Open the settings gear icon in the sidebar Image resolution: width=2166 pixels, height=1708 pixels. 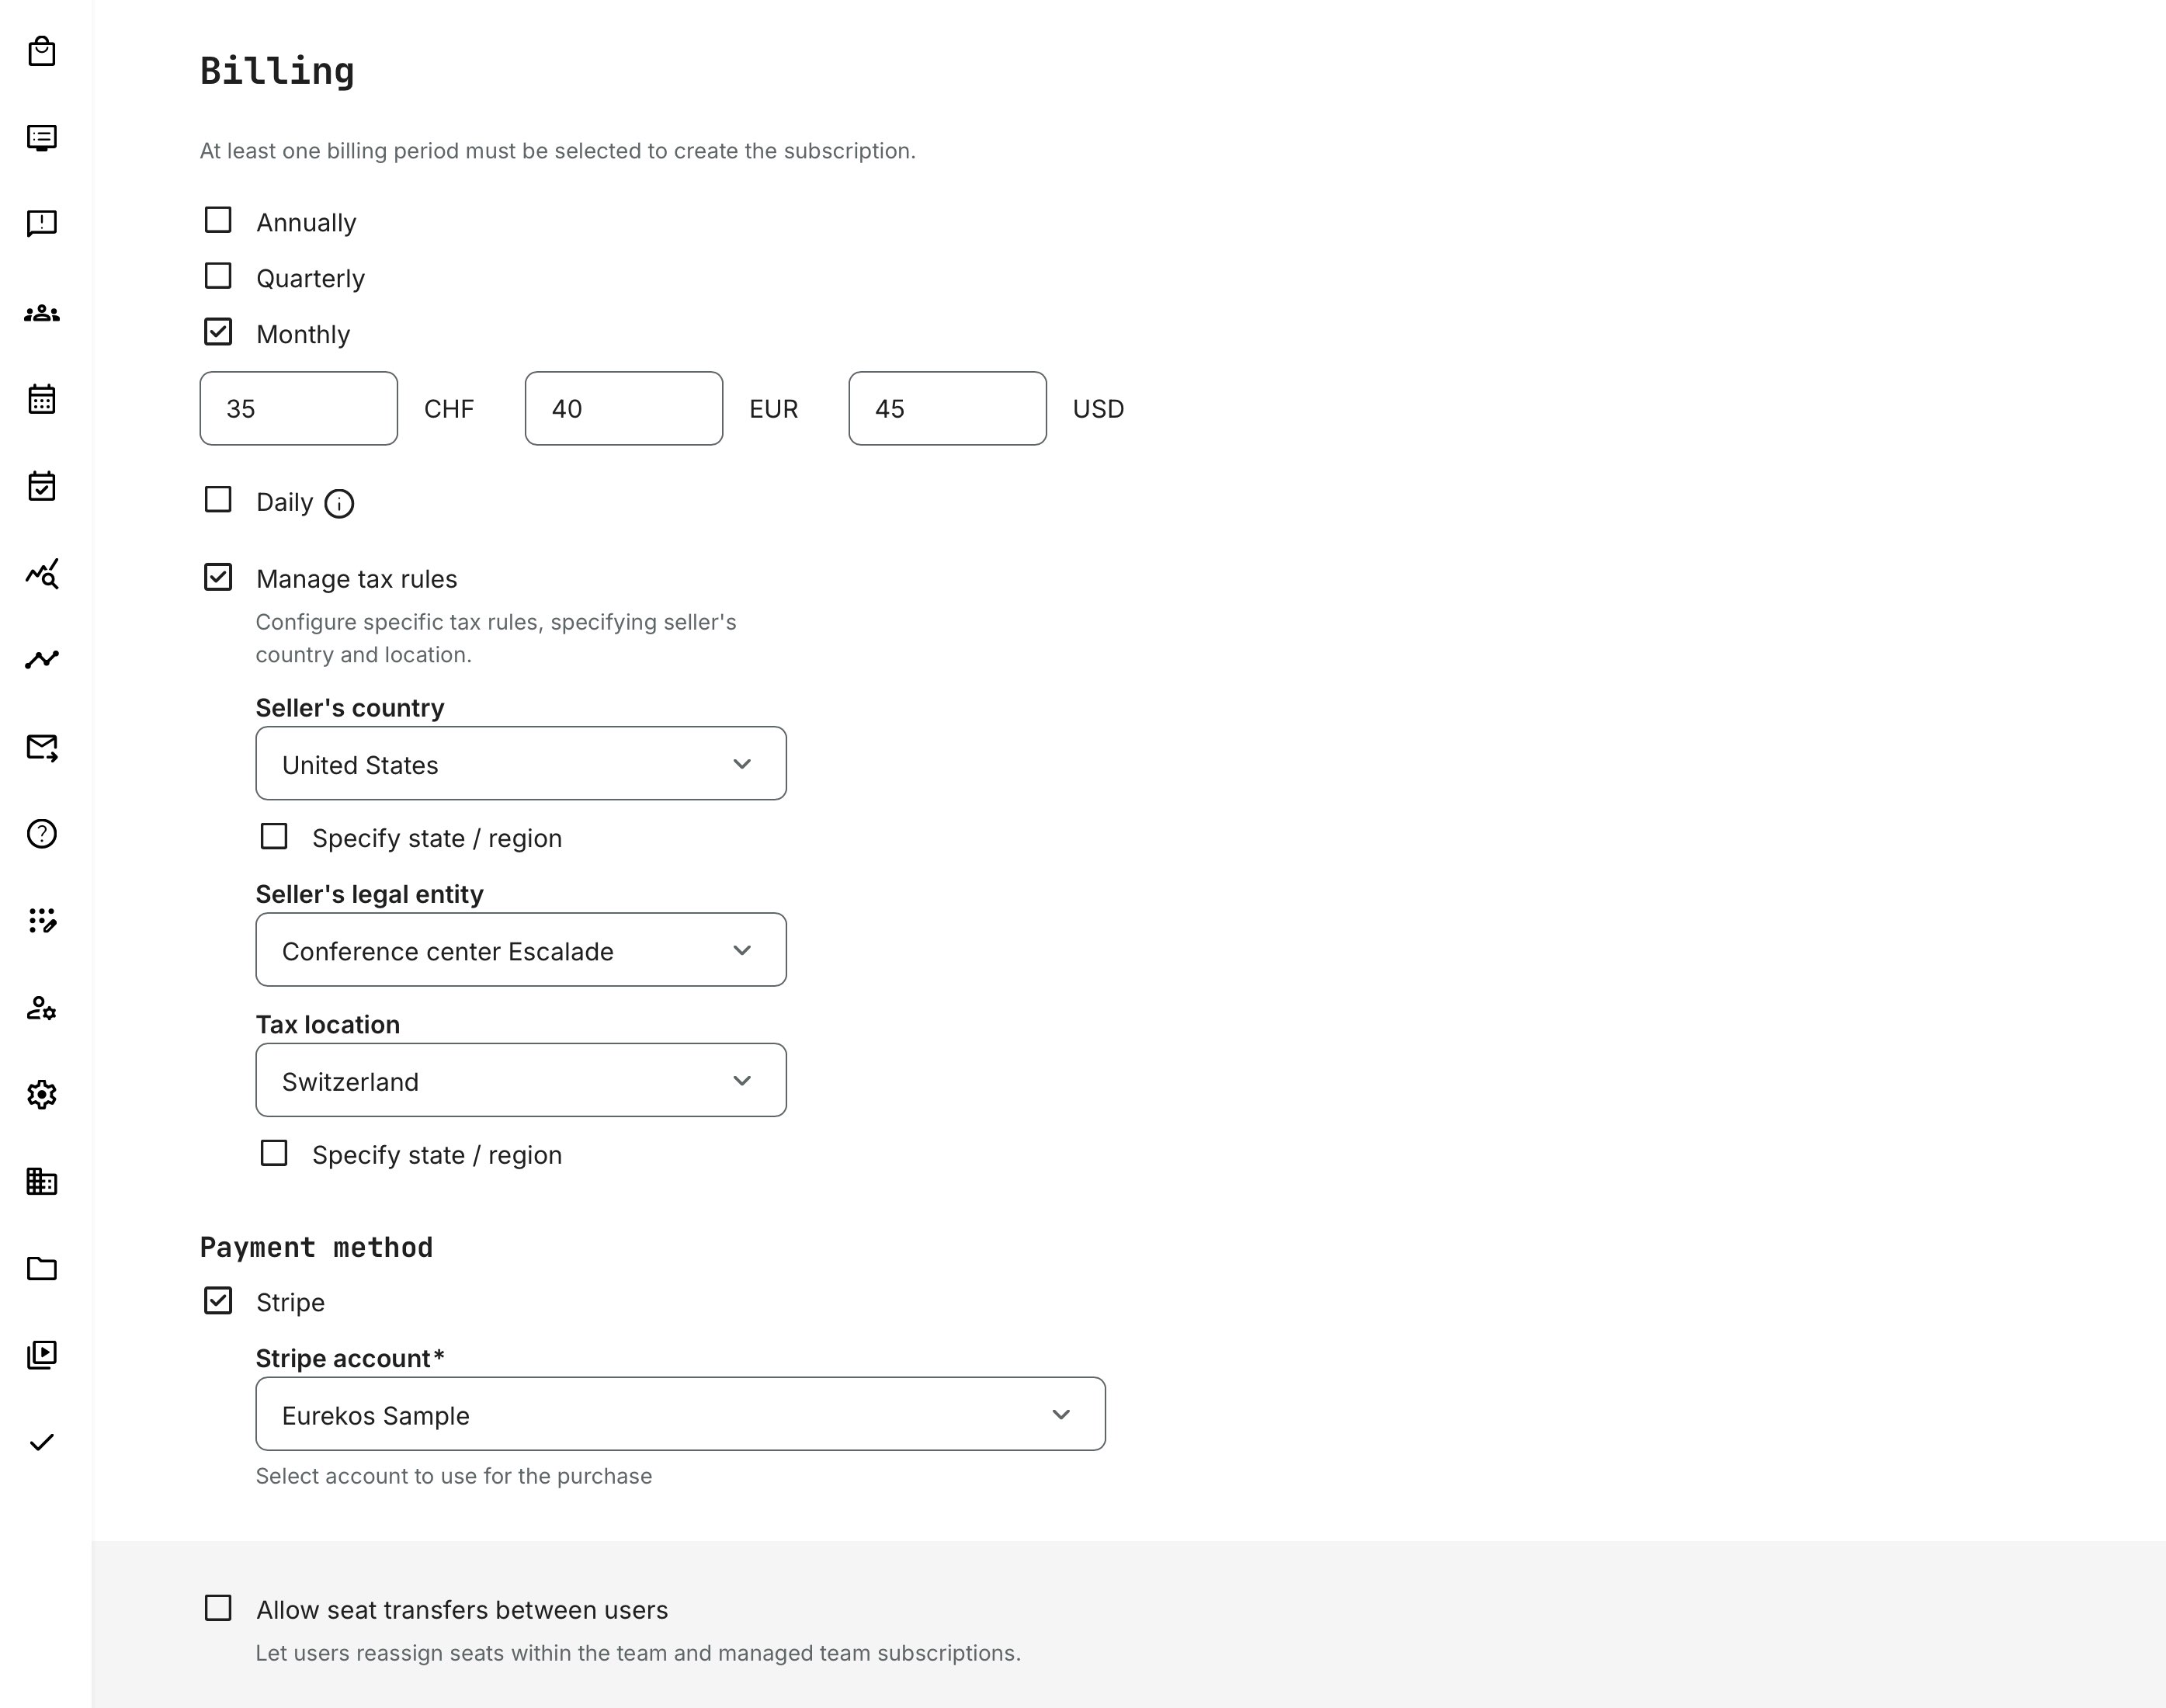(x=42, y=1095)
